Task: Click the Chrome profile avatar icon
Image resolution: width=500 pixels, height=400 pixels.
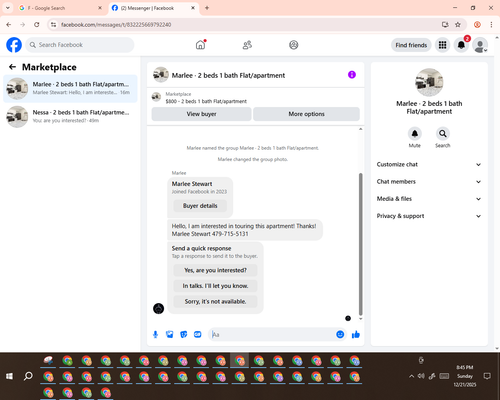Action: click(x=477, y=25)
